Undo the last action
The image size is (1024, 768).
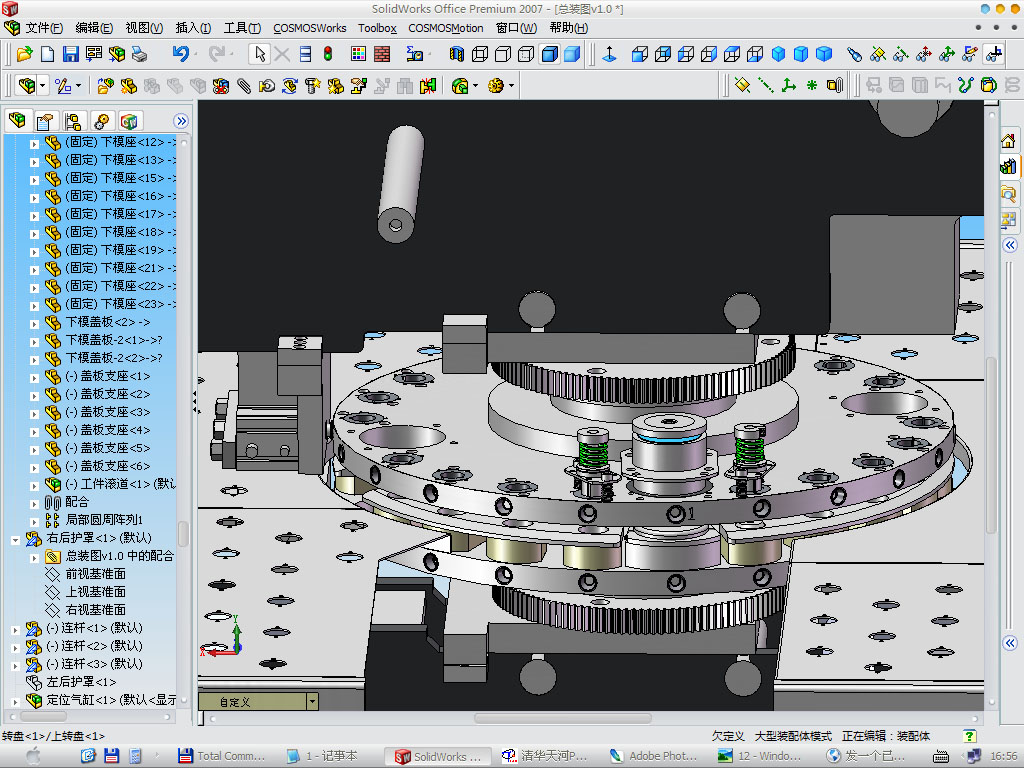pyautogui.click(x=180, y=54)
